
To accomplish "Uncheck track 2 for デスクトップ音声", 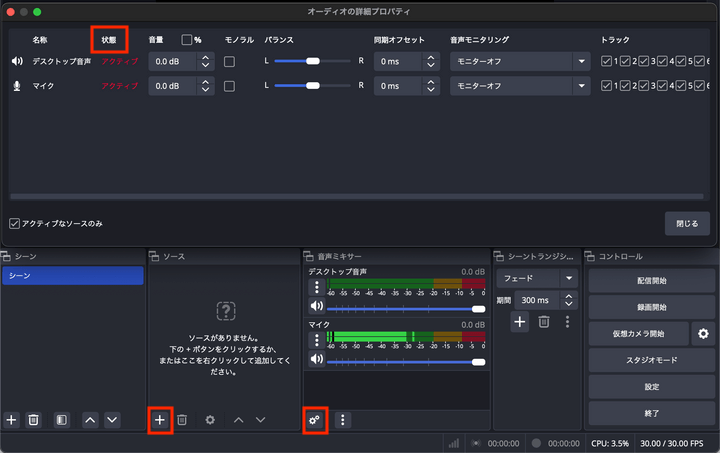I will tap(625, 61).
